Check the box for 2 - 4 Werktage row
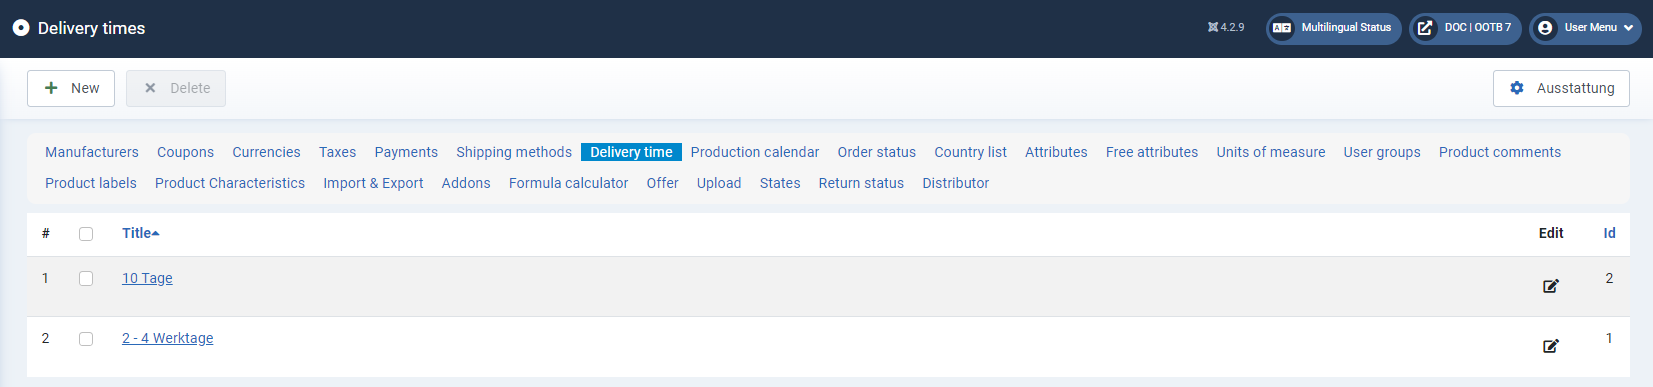The height and width of the screenshot is (387, 1653). coord(86,339)
